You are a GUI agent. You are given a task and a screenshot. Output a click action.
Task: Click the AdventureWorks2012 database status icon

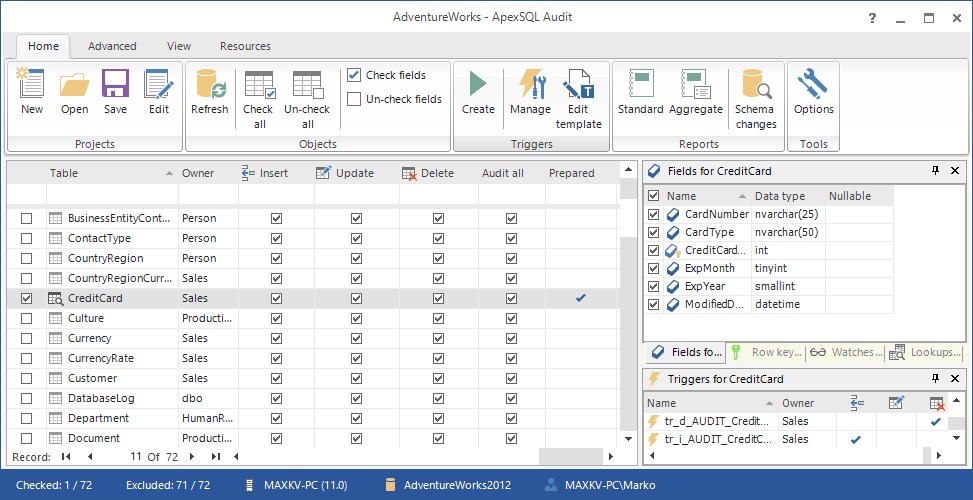(390, 485)
